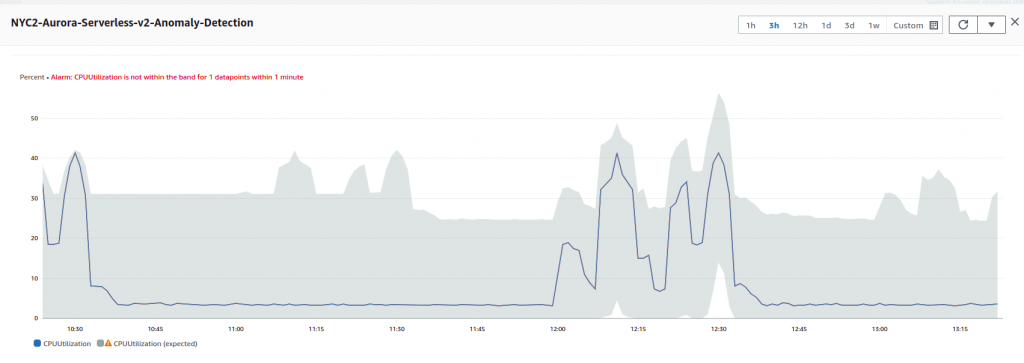Close the expanded graph view
1024x363 pixels.
pos(1014,22)
